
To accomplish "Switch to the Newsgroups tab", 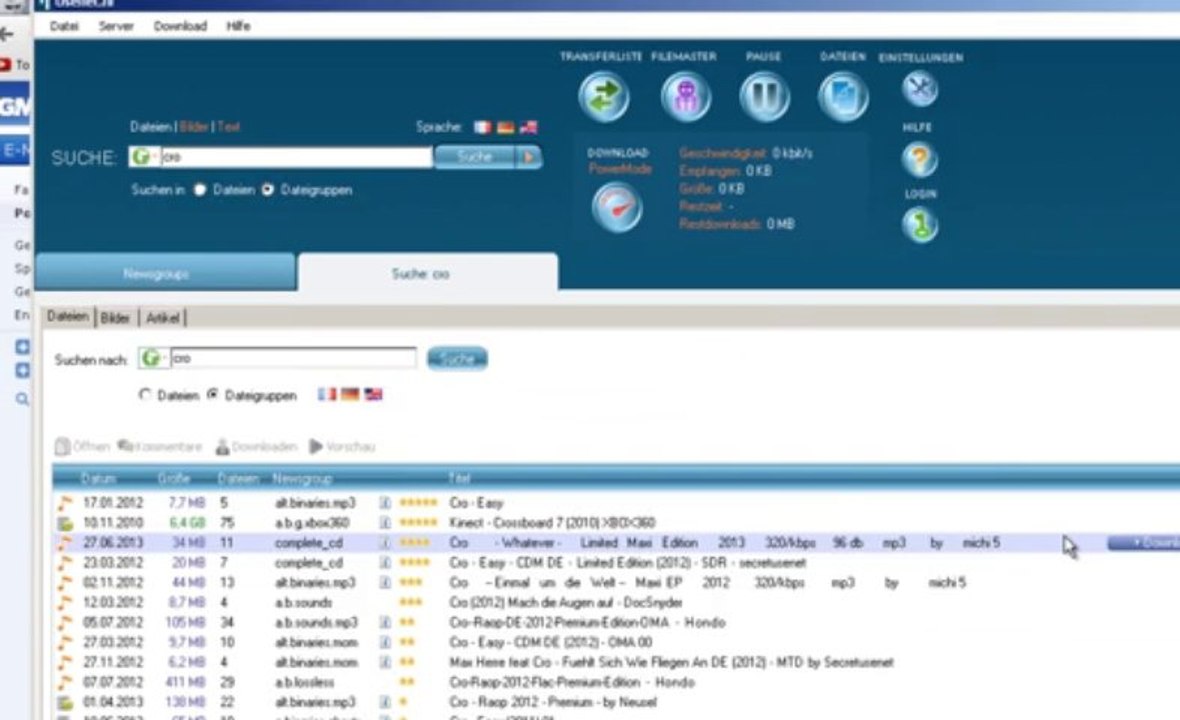I will (x=165, y=272).
